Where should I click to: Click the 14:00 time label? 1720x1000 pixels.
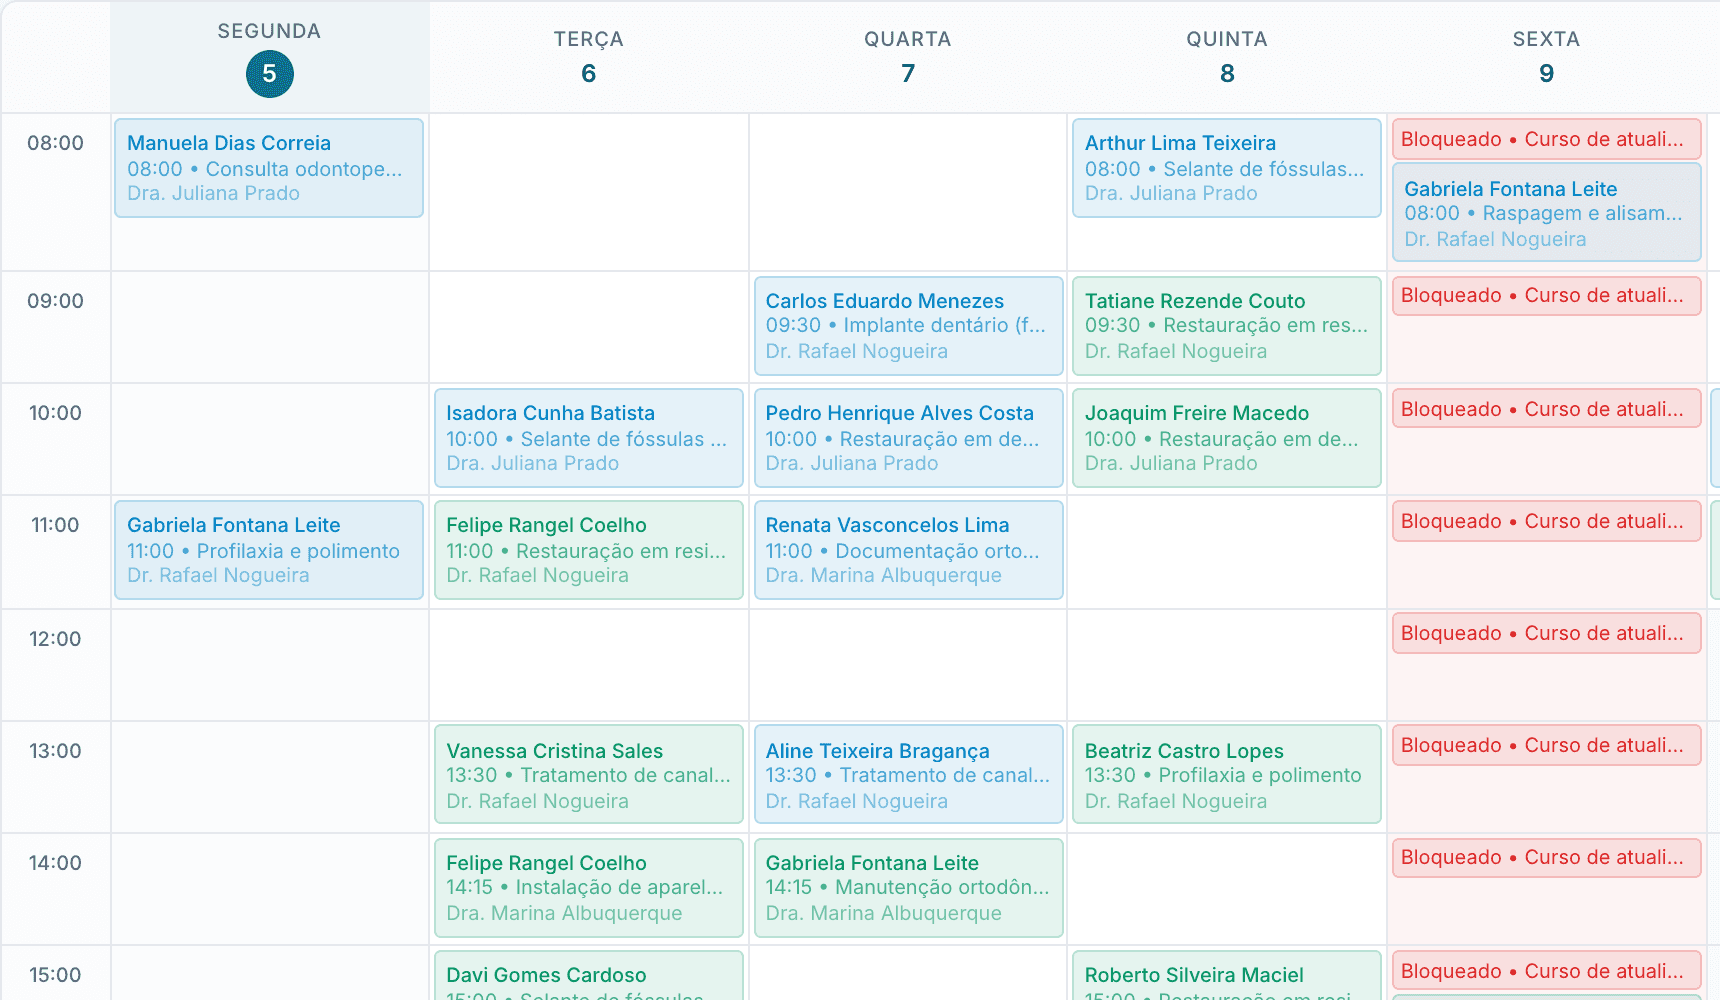(56, 863)
